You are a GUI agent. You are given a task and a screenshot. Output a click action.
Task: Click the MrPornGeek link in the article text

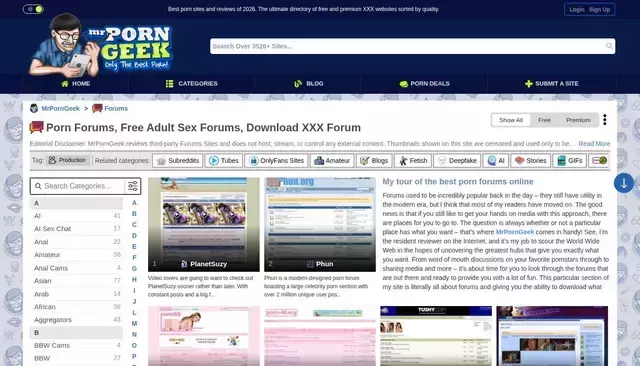coord(514,232)
